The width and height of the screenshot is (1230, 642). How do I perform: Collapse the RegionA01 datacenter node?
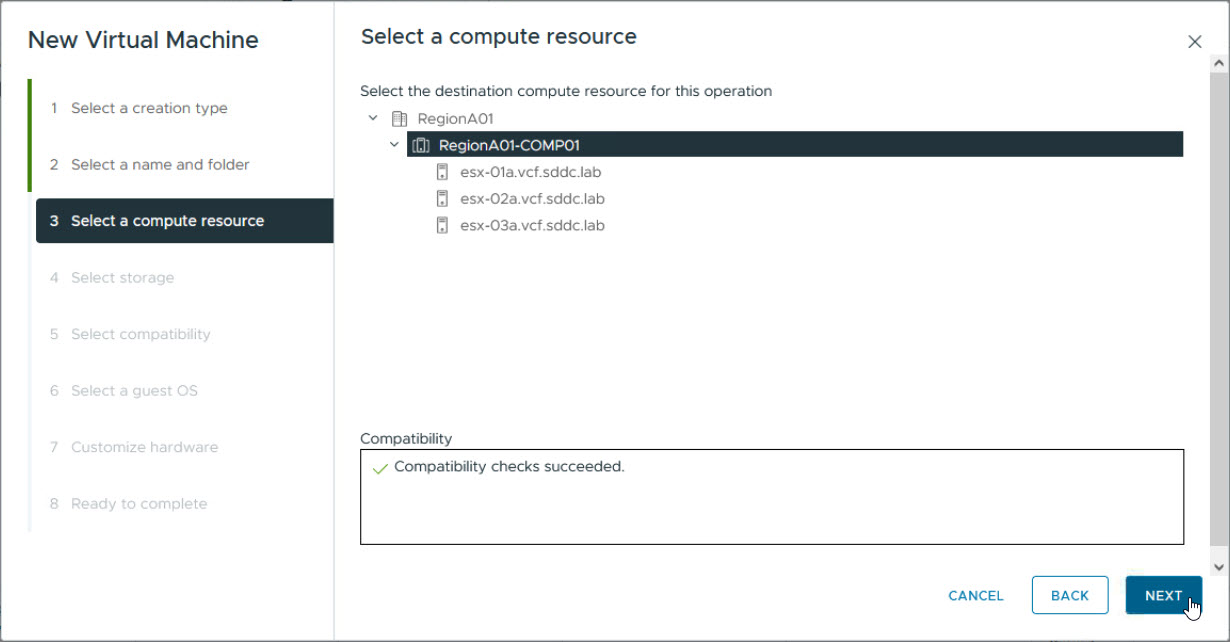[x=373, y=118]
